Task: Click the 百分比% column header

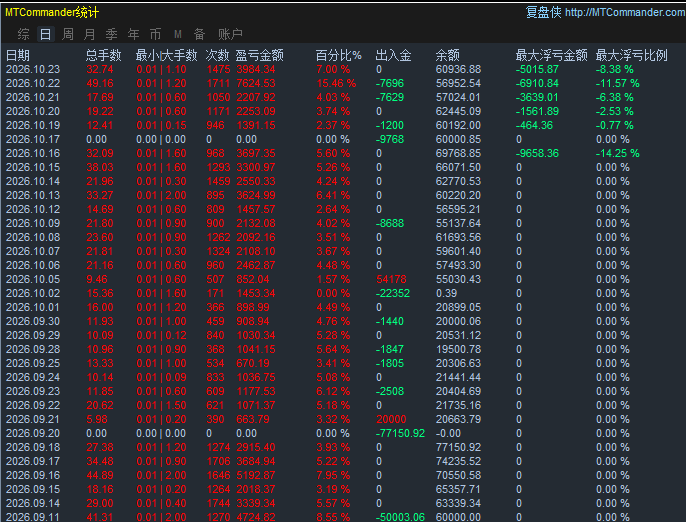Action: (339, 55)
